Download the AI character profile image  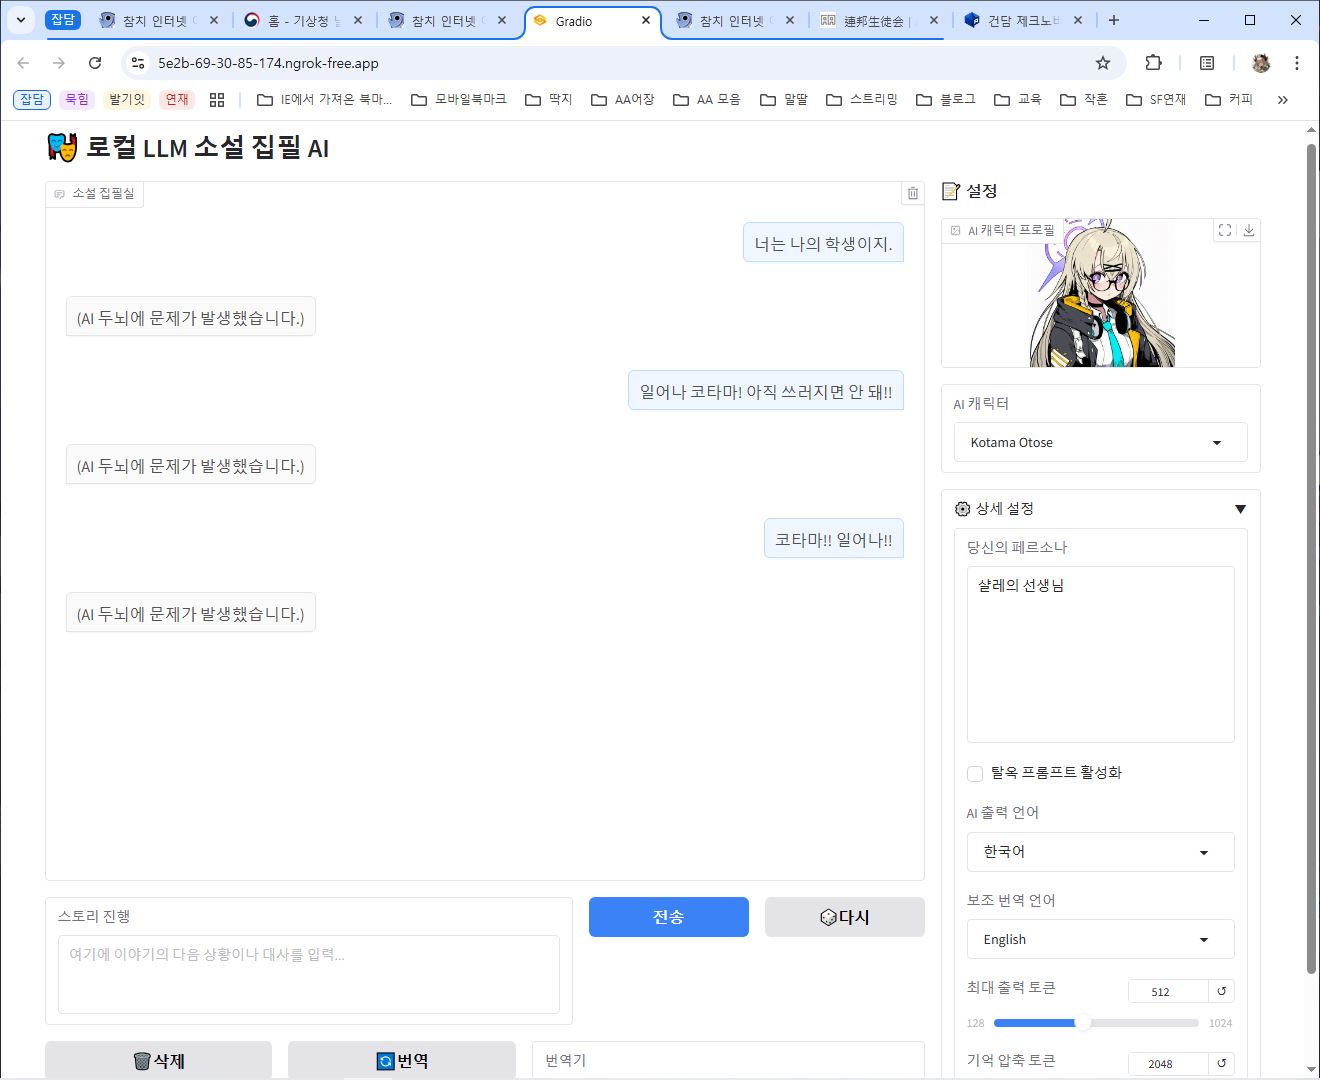(1248, 230)
